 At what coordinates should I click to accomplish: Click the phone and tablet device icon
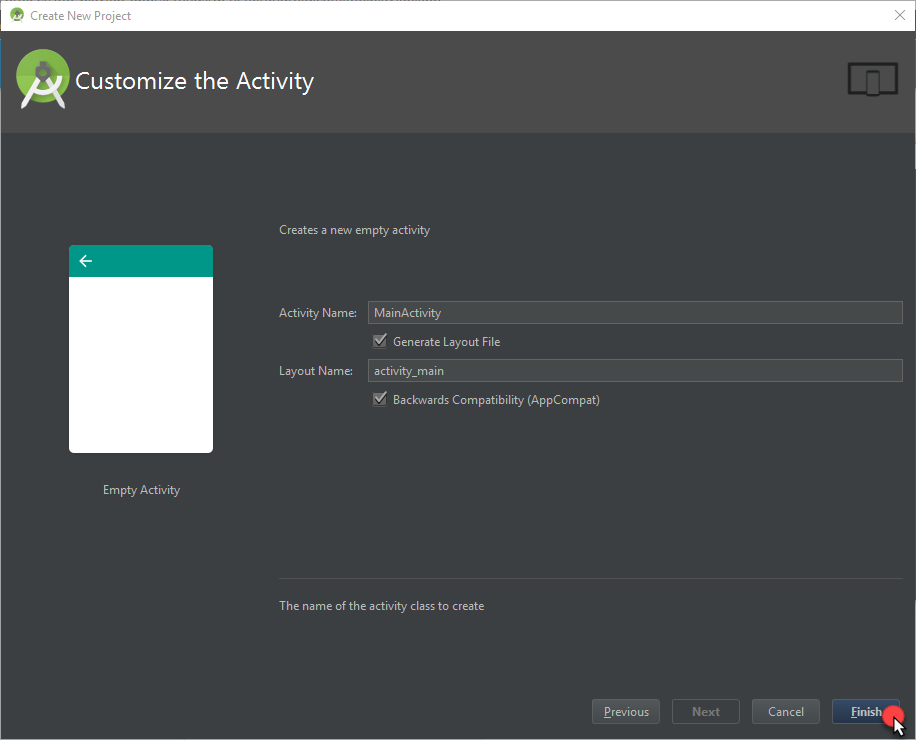click(x=873, y=79)
